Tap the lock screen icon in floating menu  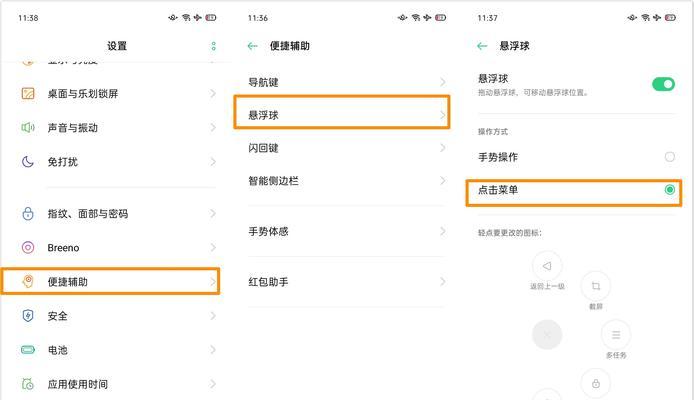(x=596, y=383)
